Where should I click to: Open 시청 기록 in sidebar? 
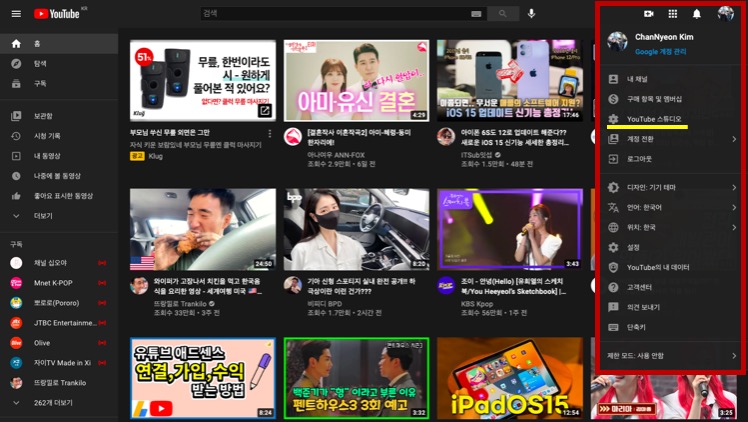(x=59, y=136)
